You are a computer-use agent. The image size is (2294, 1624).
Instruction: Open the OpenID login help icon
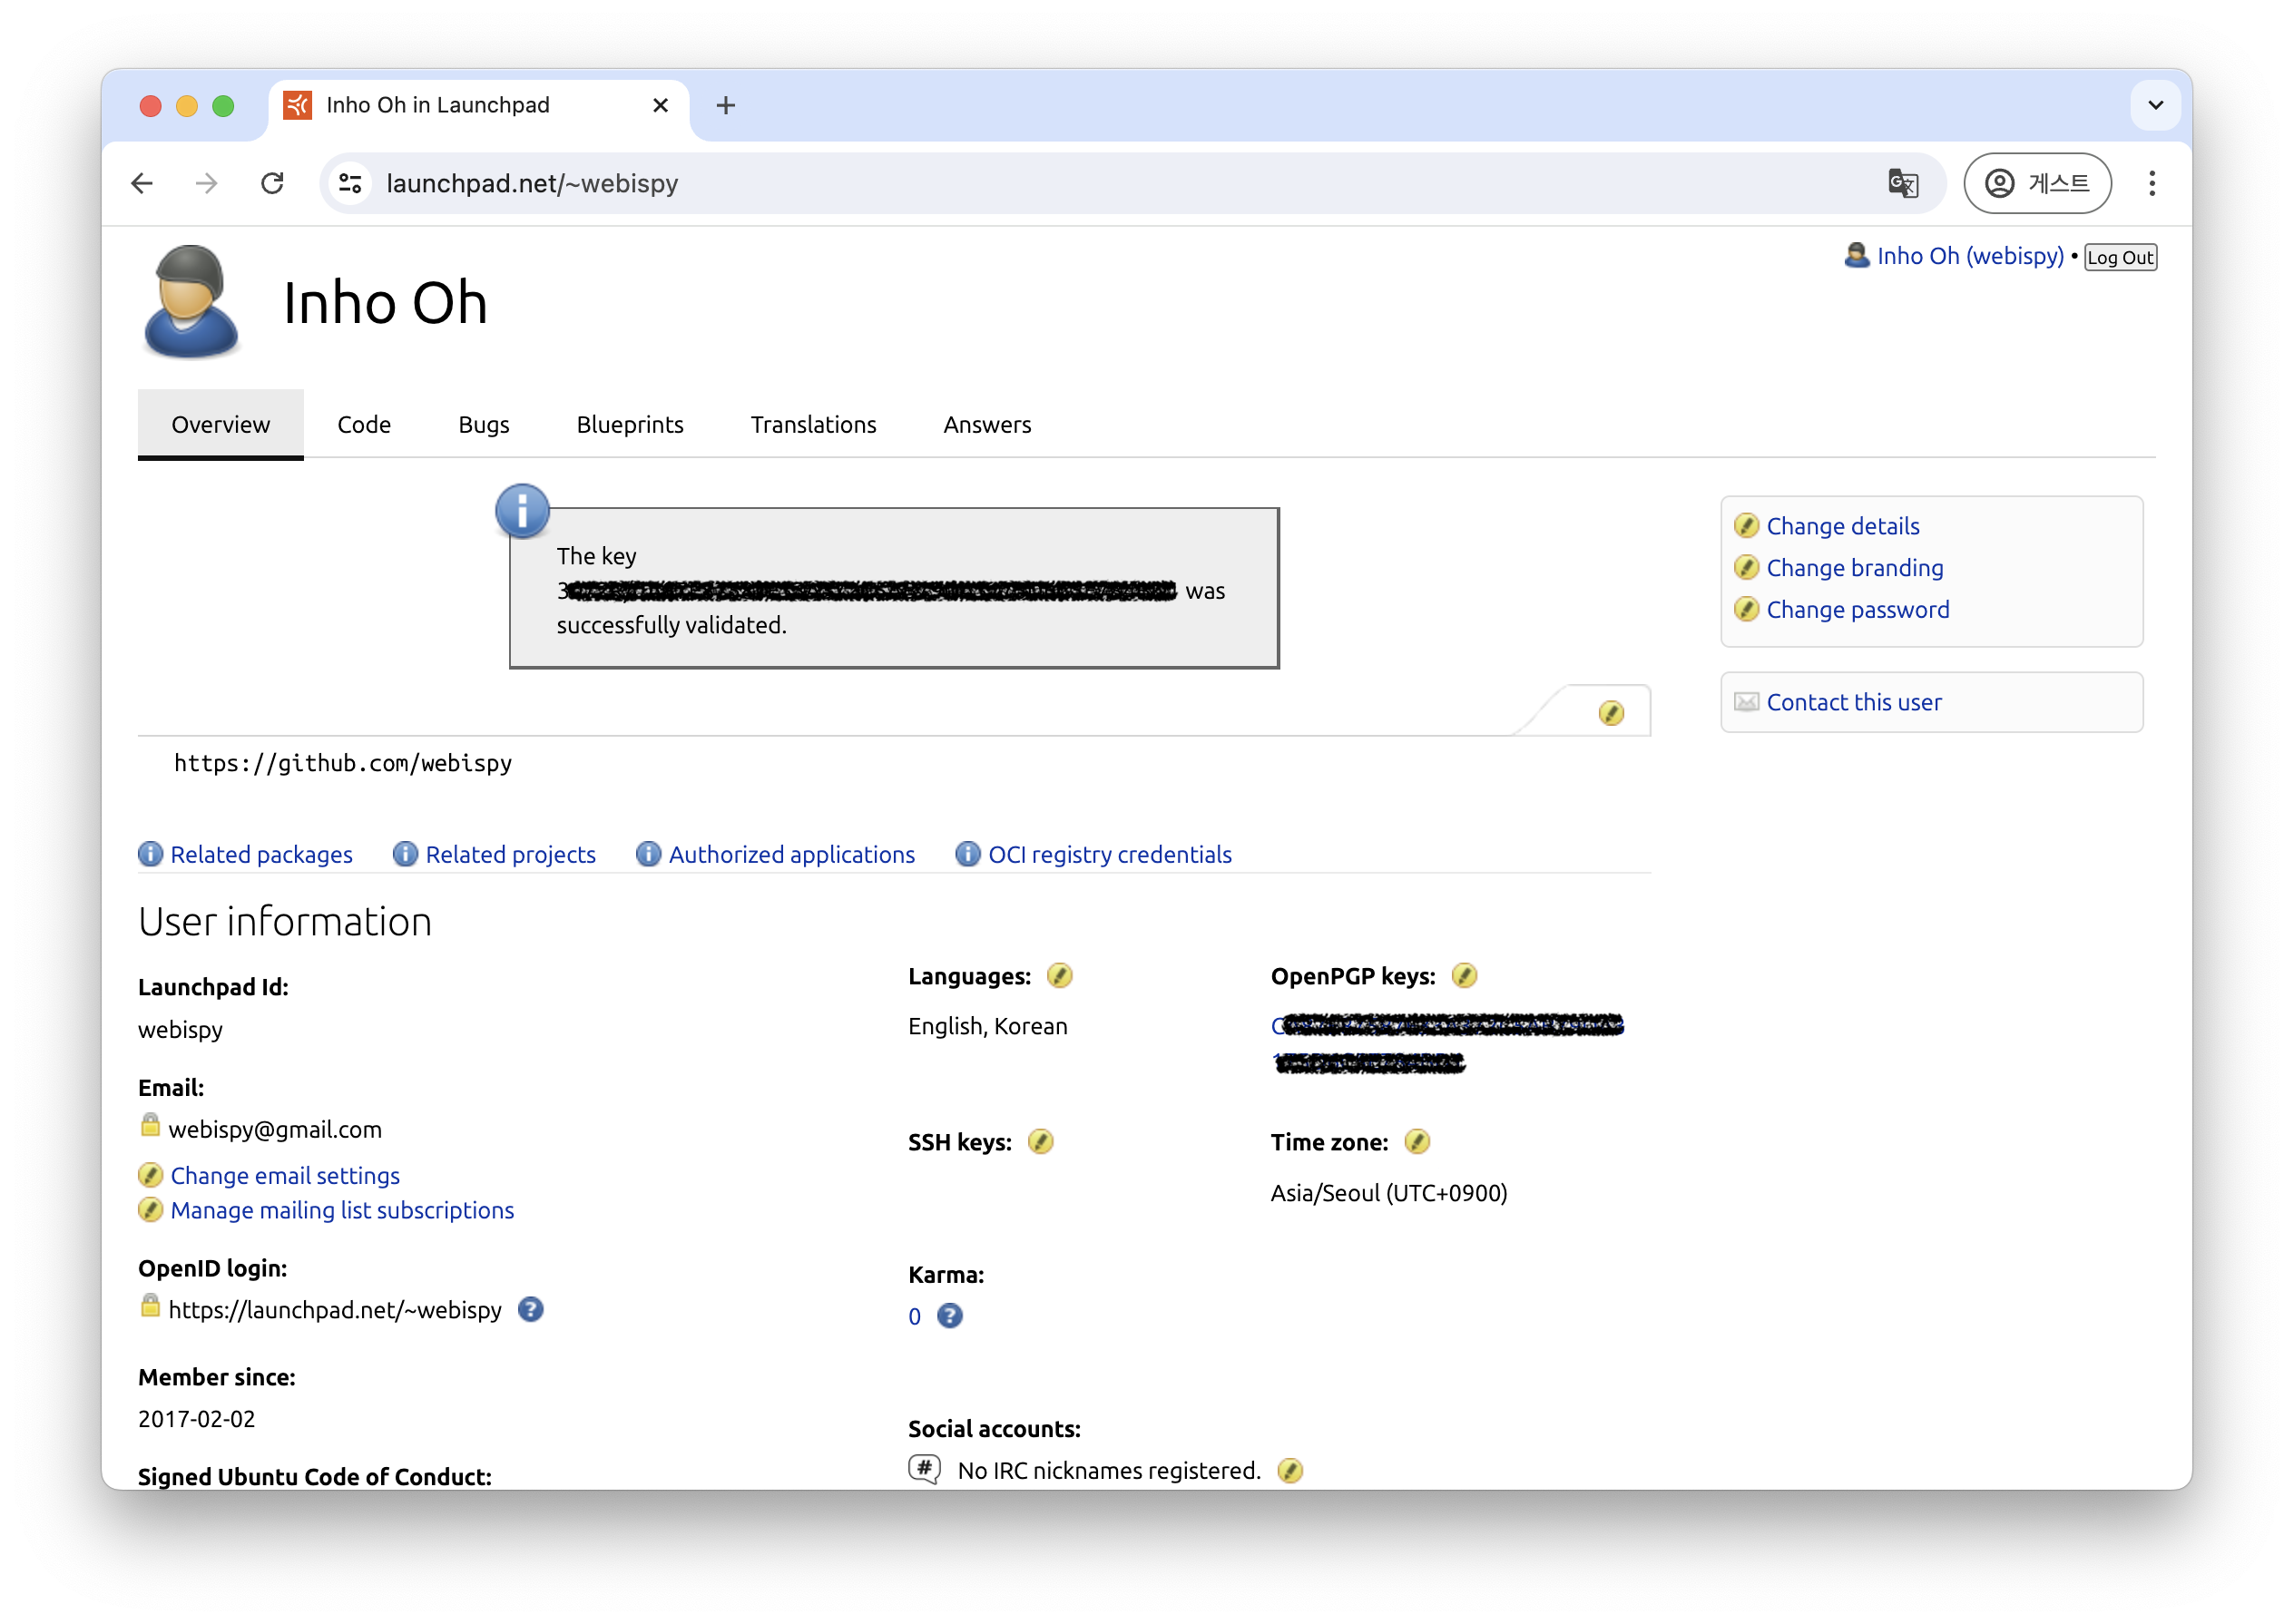531,1310
